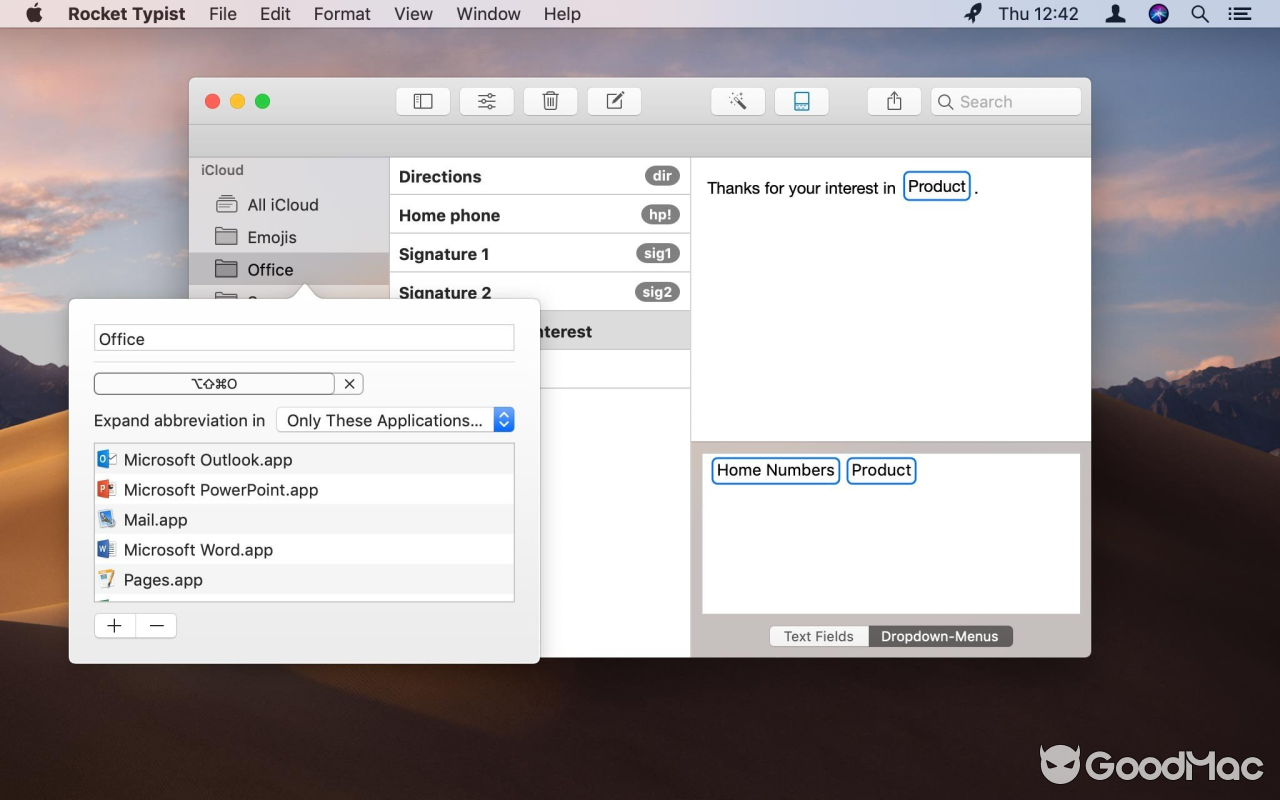Open the Expand abbreviation in dropdown
Image resolution: width=1280 pixels, height=800 pixels.
click(395, 420)
